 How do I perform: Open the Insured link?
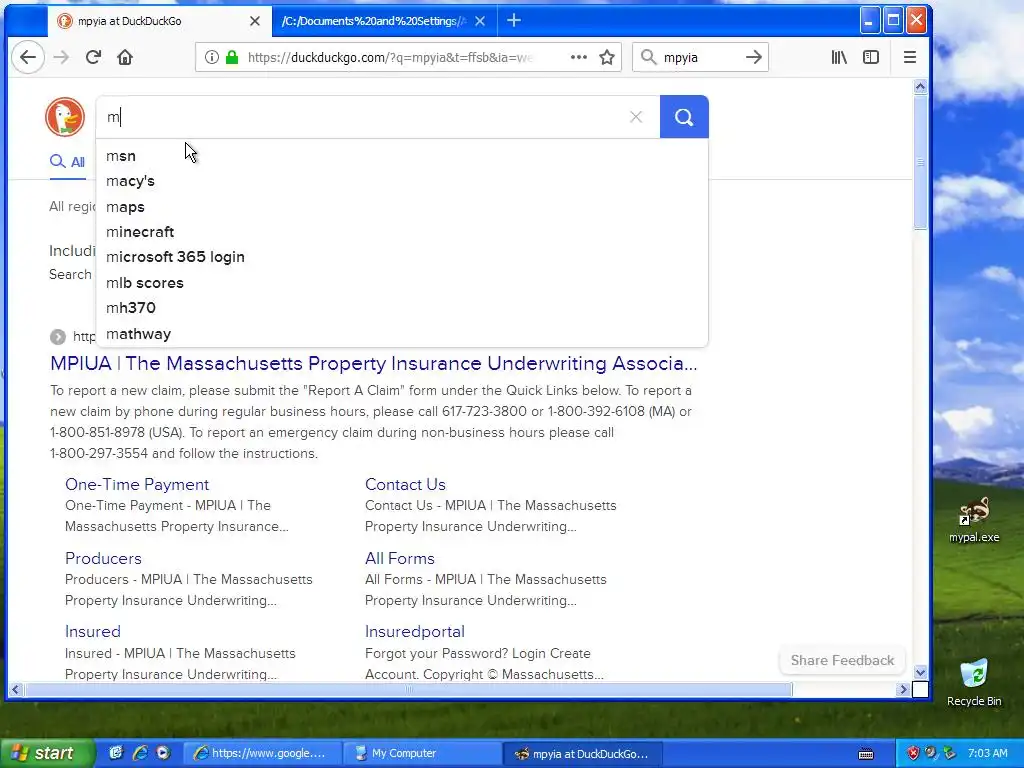93,632
